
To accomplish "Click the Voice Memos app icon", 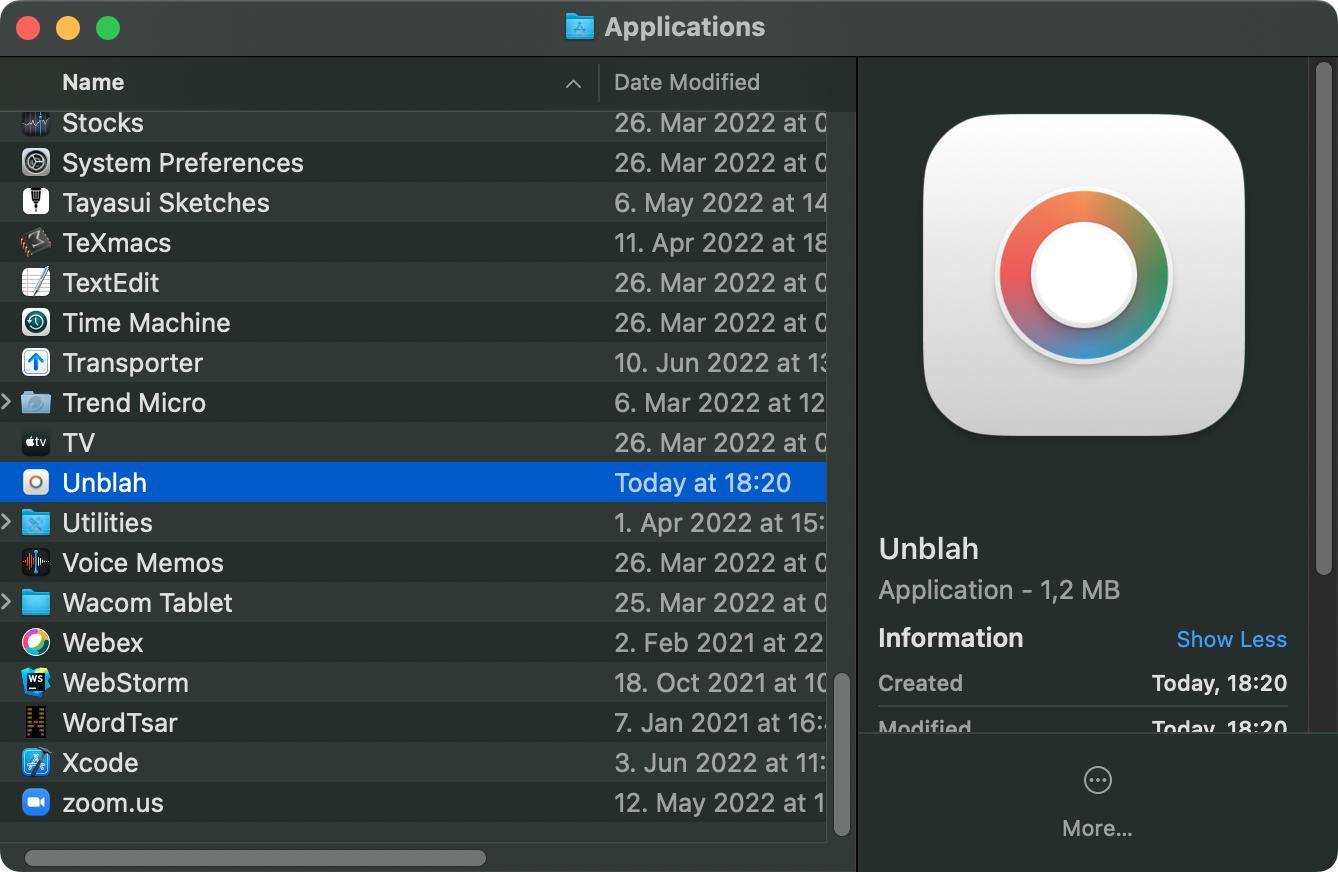I will [36, 563].
